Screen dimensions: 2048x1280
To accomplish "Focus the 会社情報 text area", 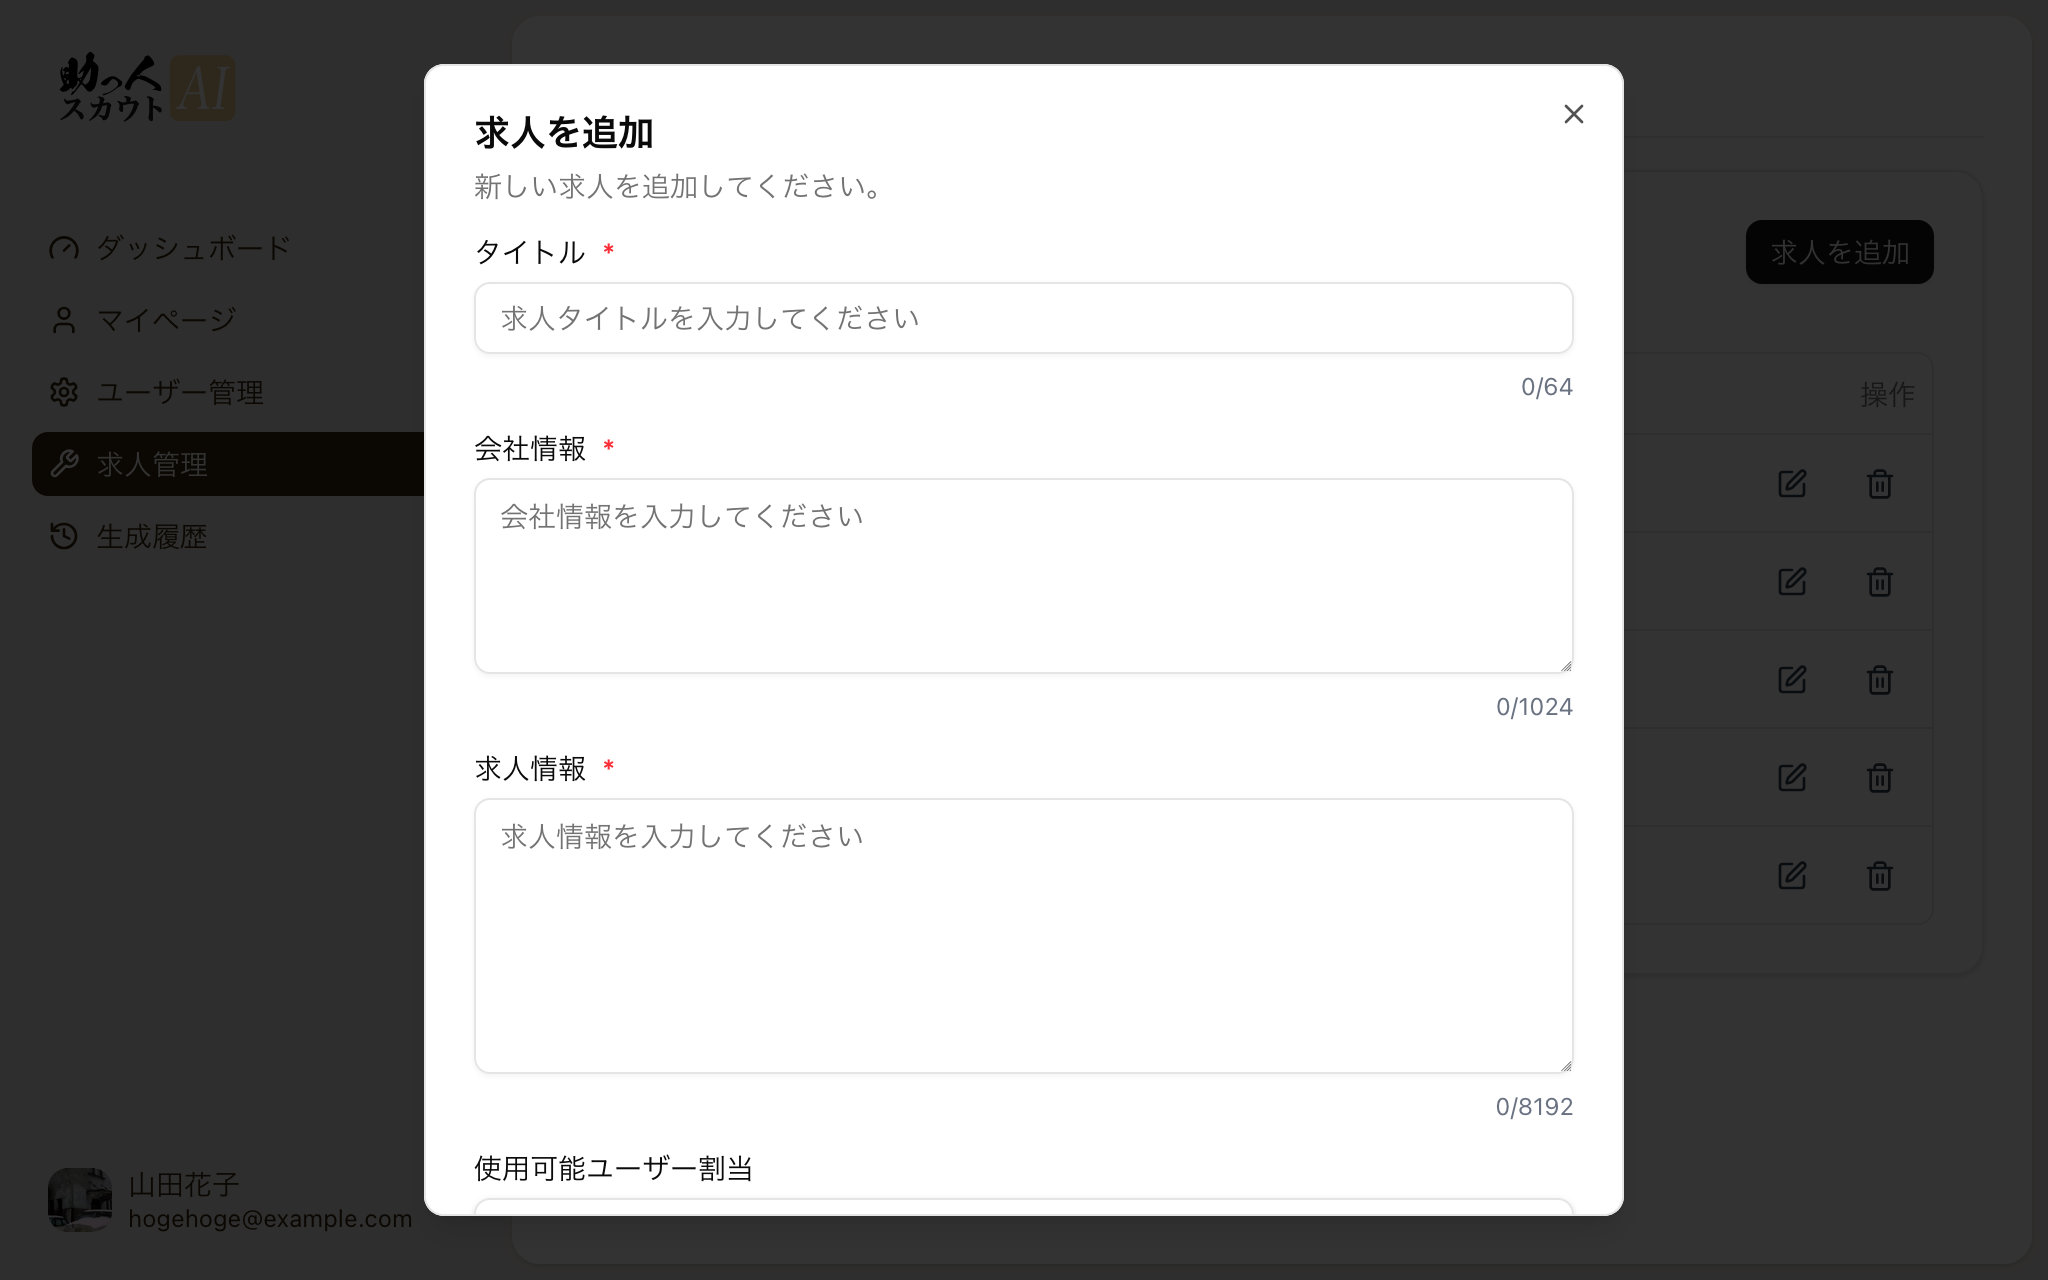I will pyautogui.click(x=1023, y=576).
